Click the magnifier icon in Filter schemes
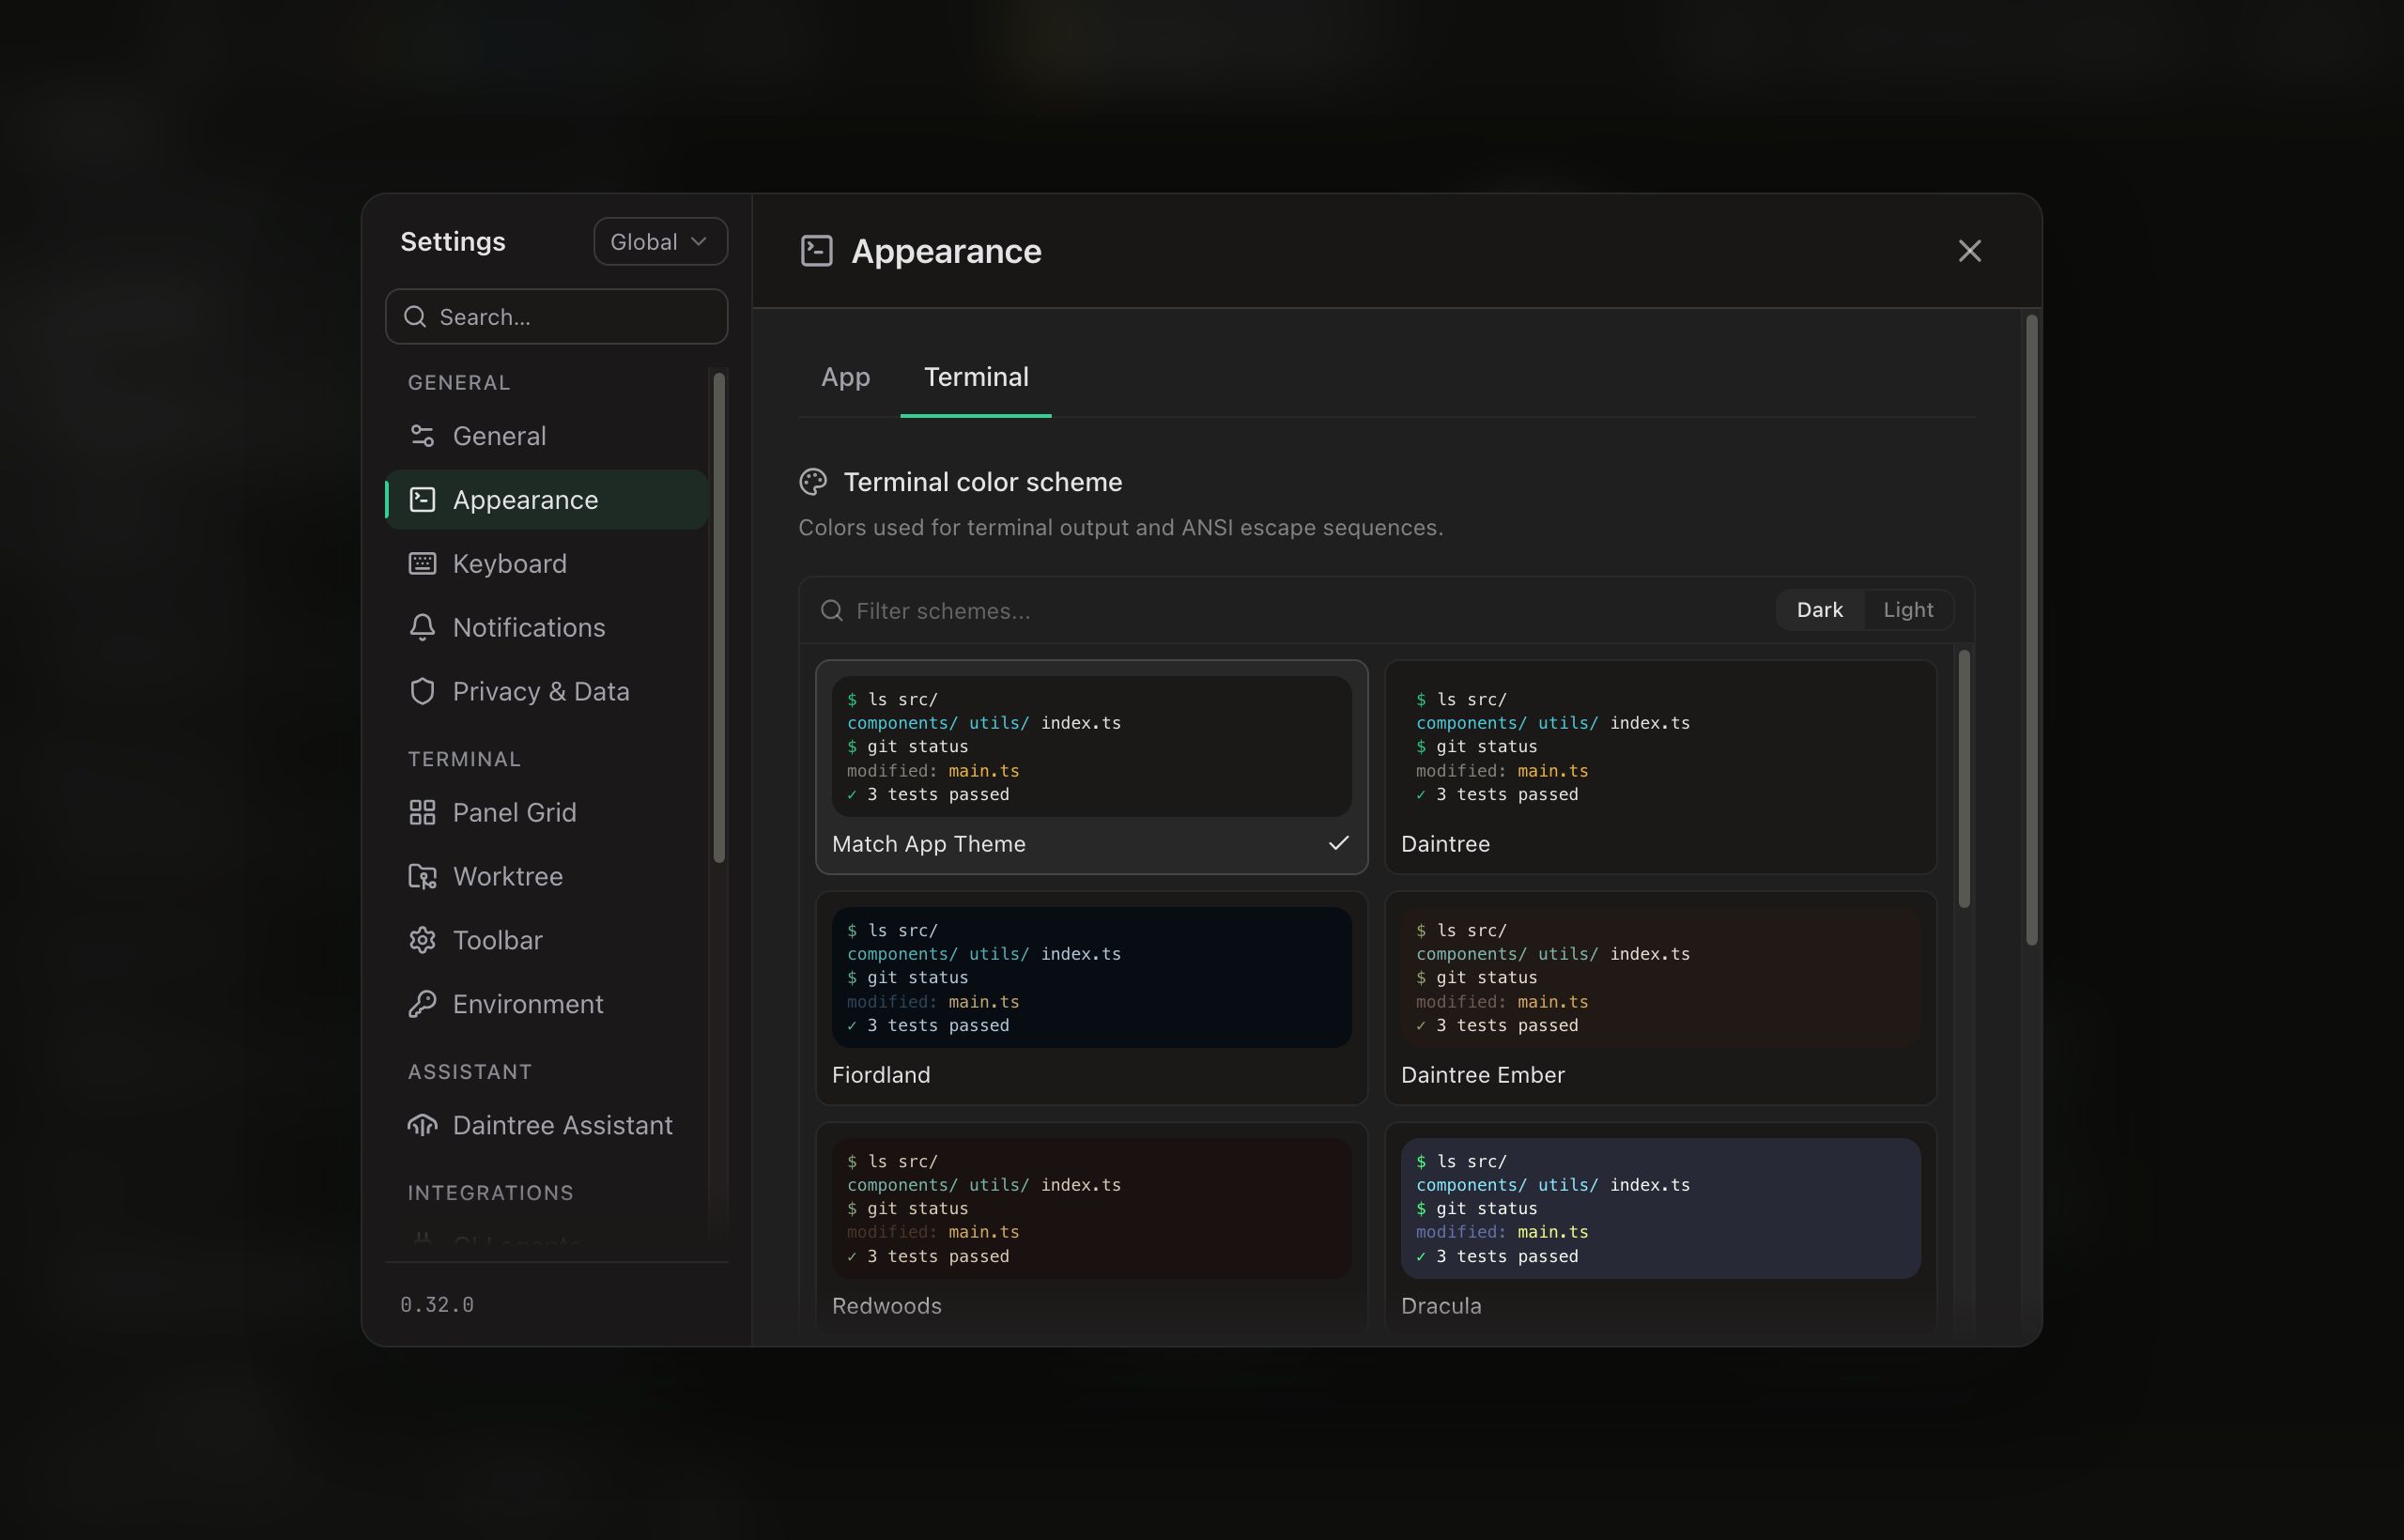 coord(832,611)
